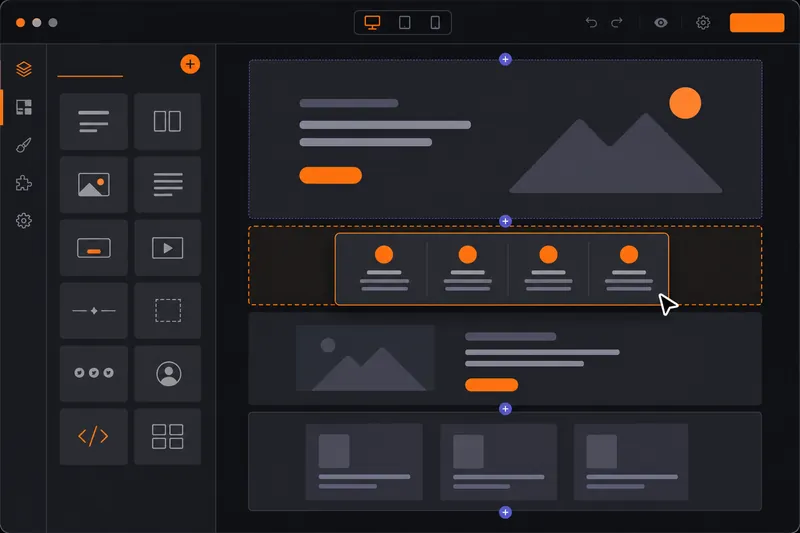800x533 pixels.
Task: Open top bar gear settings
Action: pos(703,22)
